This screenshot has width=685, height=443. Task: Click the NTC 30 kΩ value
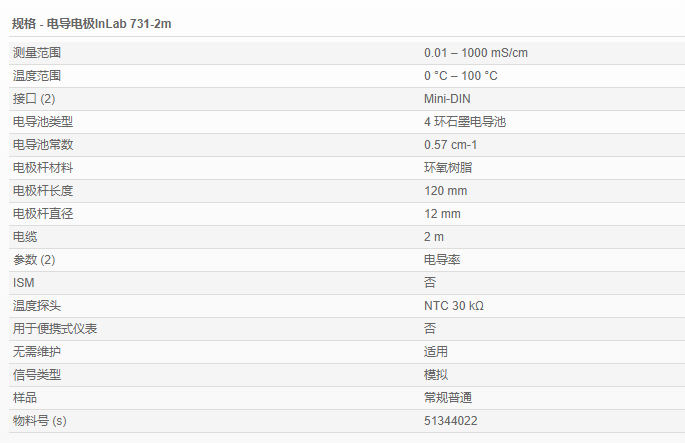[453, 305]
